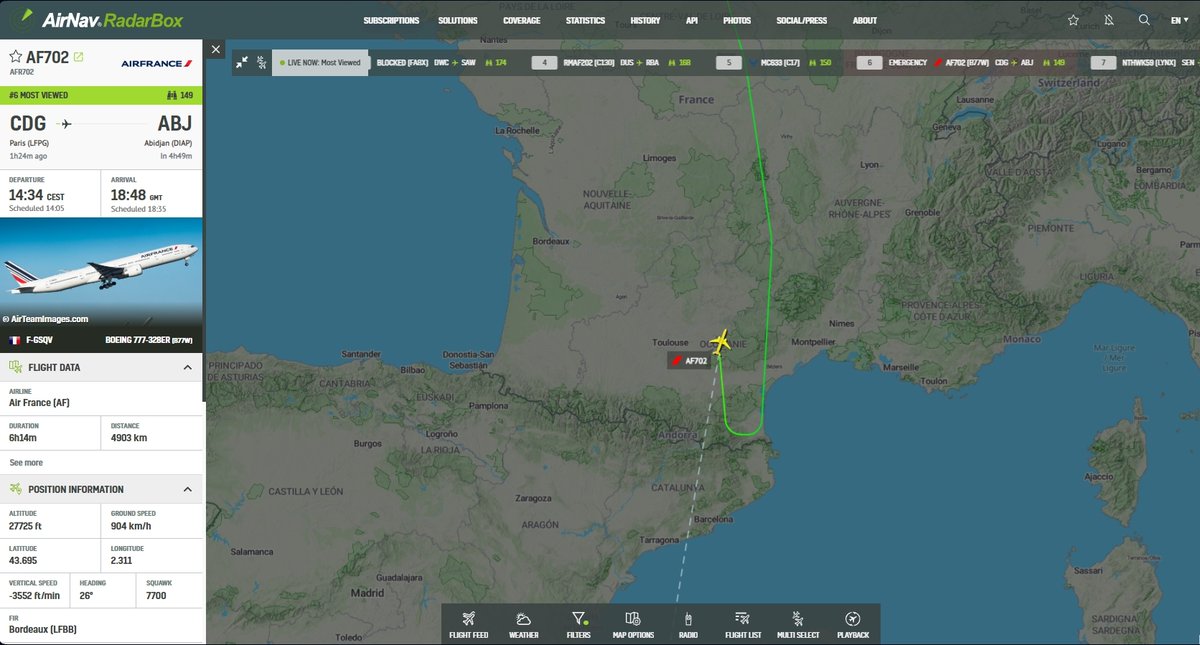This screenshot has width=1200, height=645.
Task: Open Coverage menu
Action: (522, 20)
